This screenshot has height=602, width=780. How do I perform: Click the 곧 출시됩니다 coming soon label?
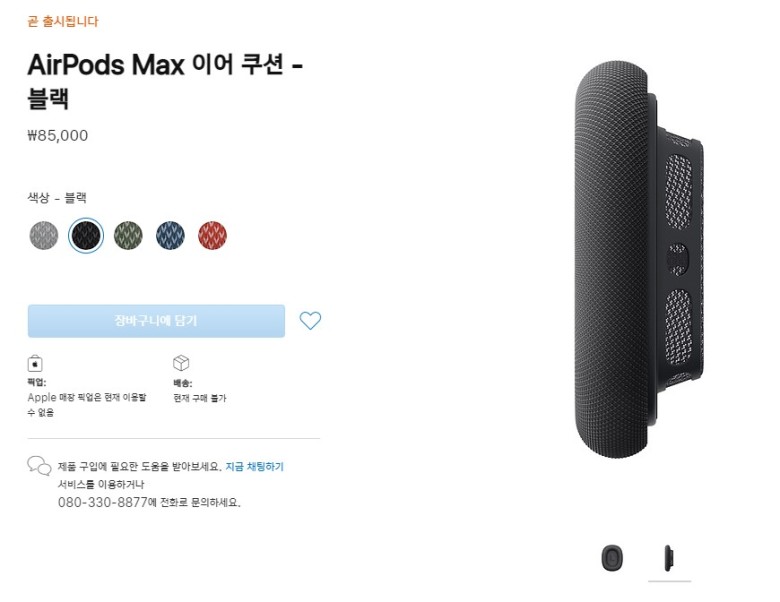[x=63, y=21]
